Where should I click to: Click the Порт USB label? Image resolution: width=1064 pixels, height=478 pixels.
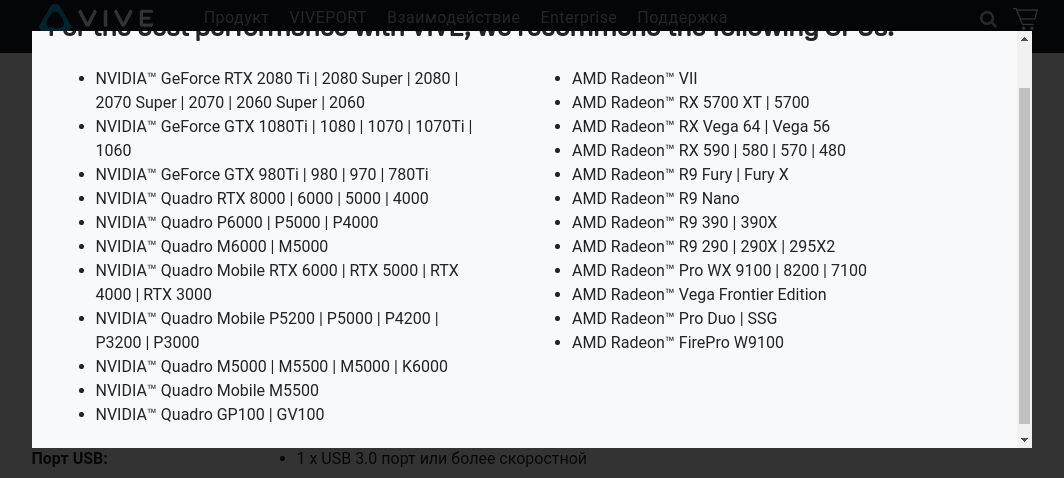[69, 458]
